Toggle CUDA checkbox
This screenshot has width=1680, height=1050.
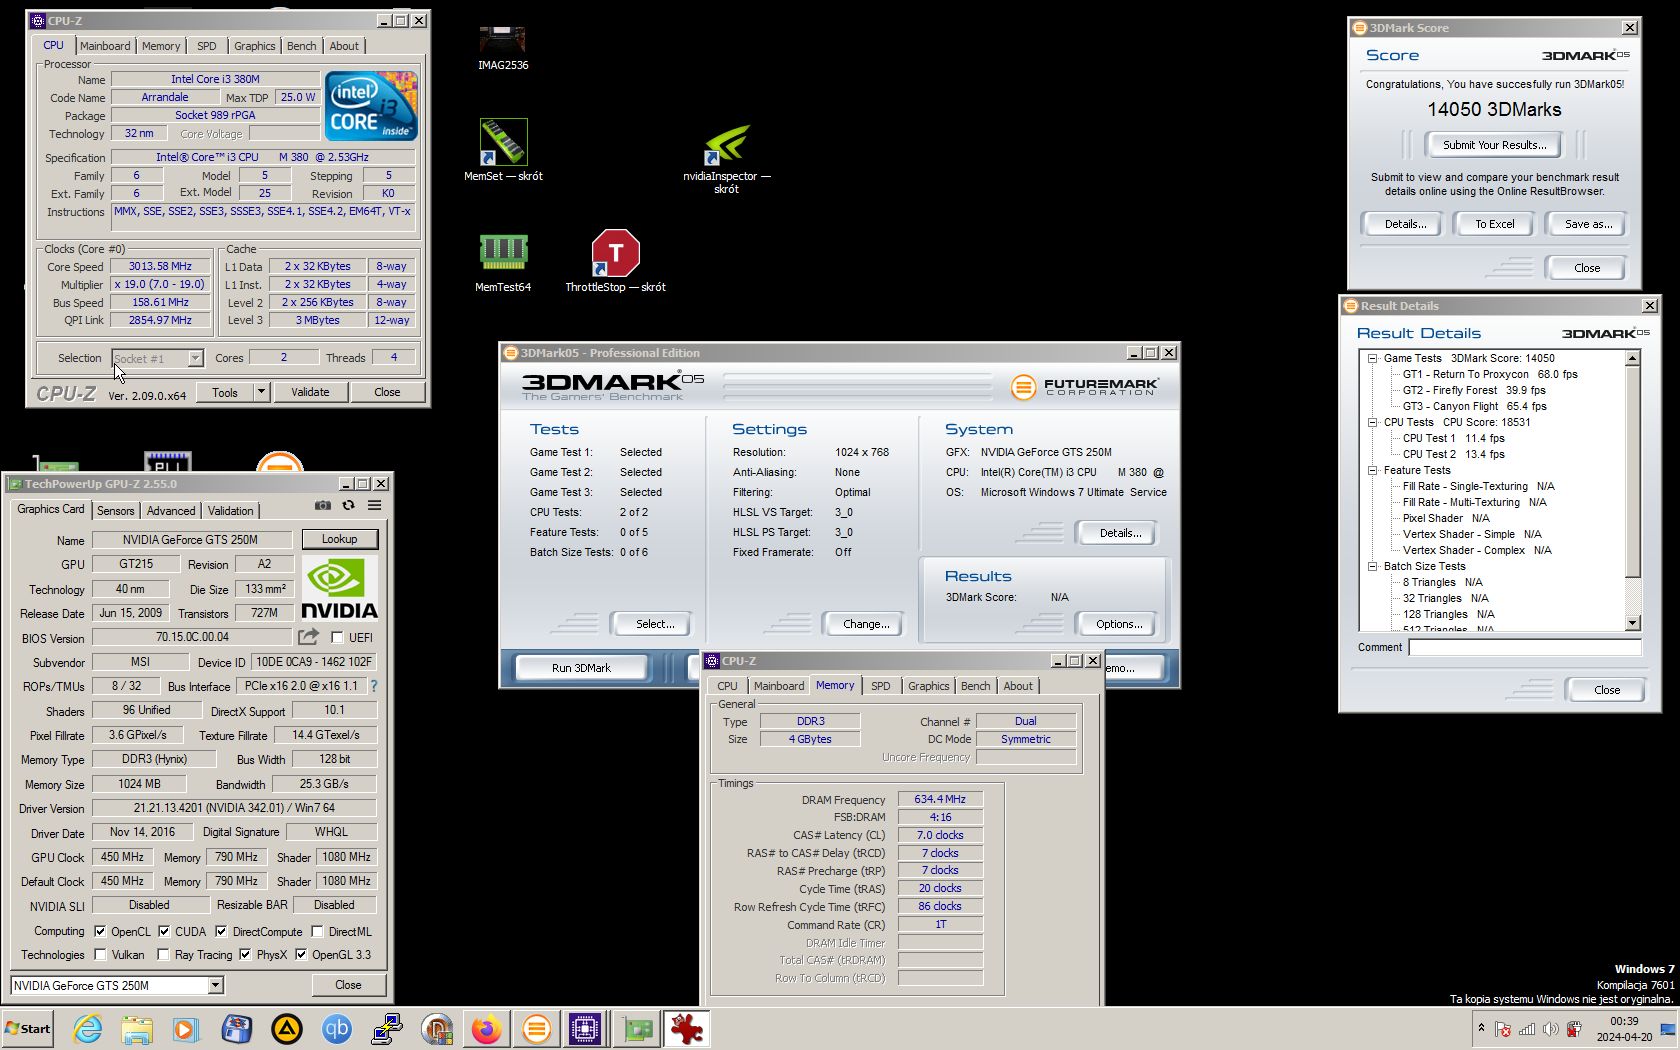(x=164, y=931)
